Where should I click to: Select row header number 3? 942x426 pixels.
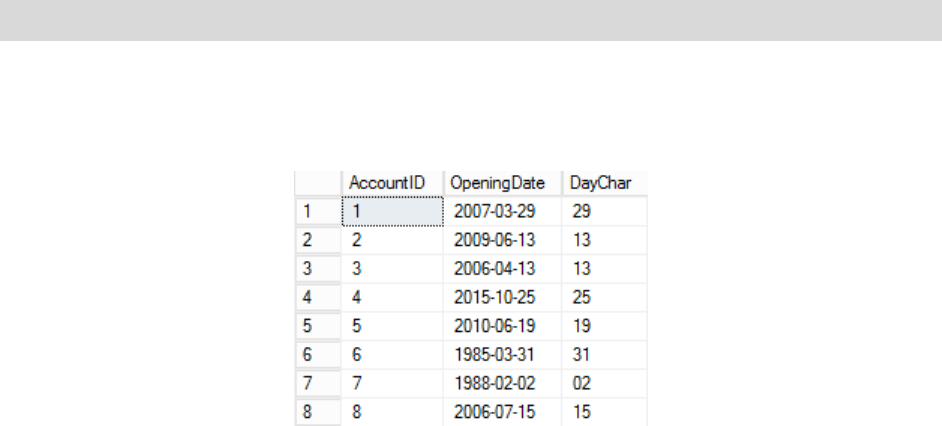[317, 268]
